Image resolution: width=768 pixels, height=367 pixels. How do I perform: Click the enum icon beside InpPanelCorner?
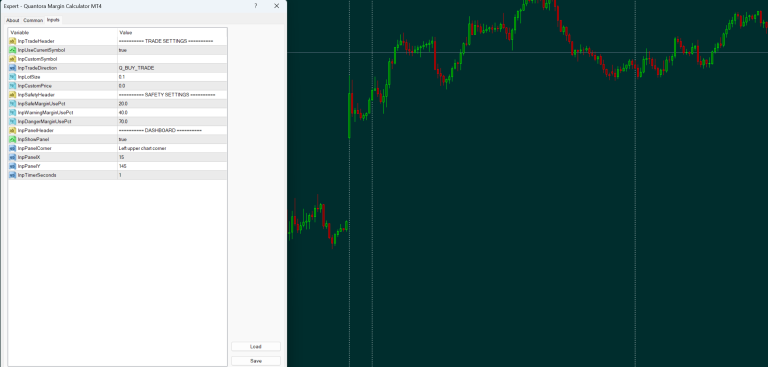[x=13, y=148]
